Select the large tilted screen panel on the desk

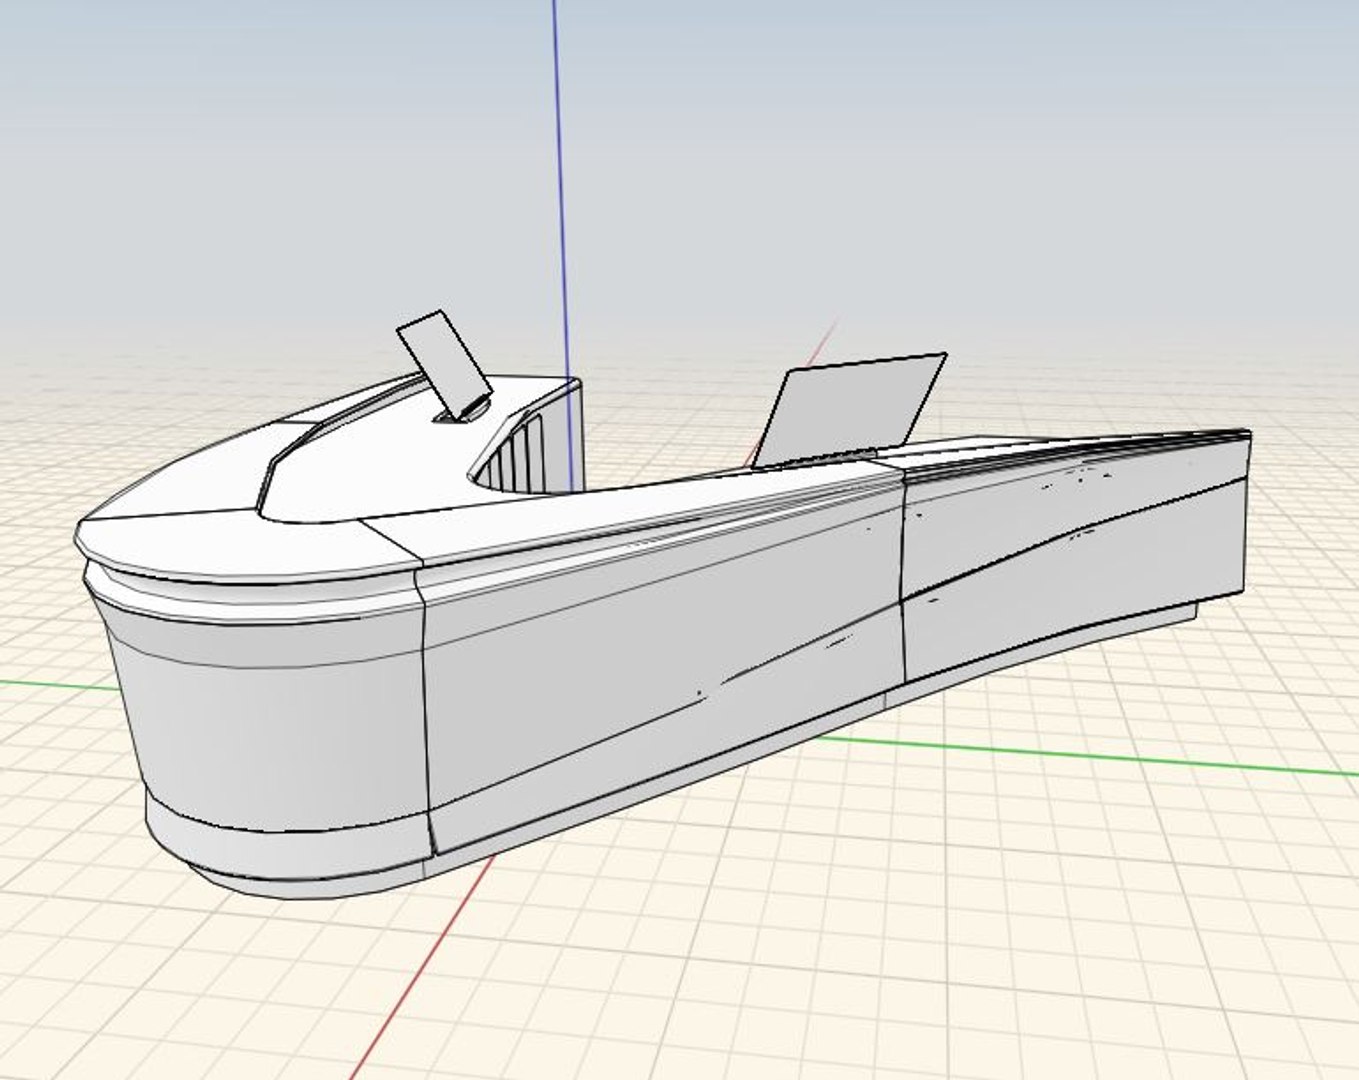[849, 409]
